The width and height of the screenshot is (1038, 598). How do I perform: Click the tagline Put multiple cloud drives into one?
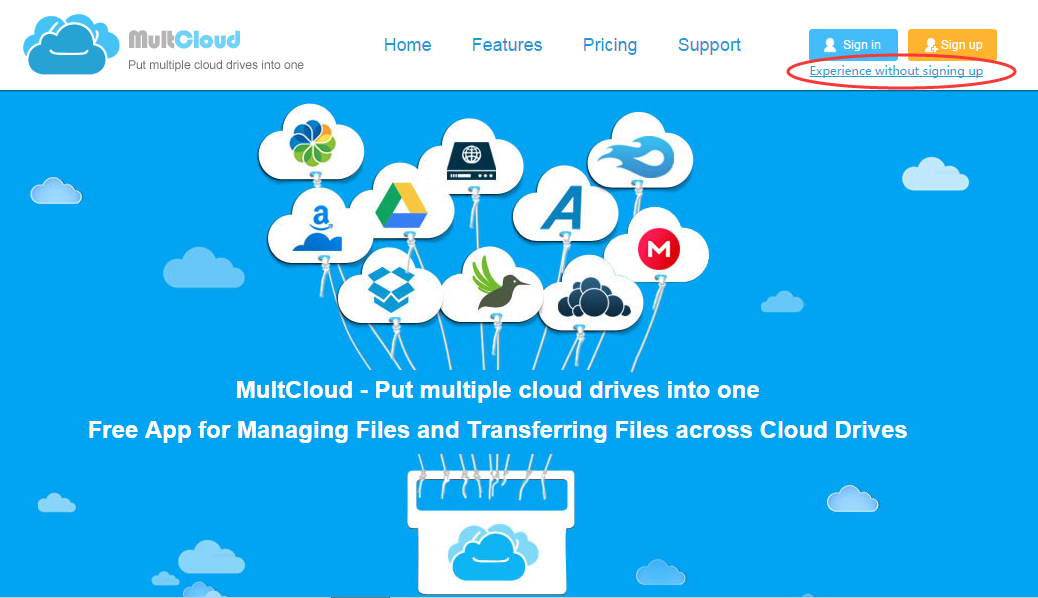(216, 65)
